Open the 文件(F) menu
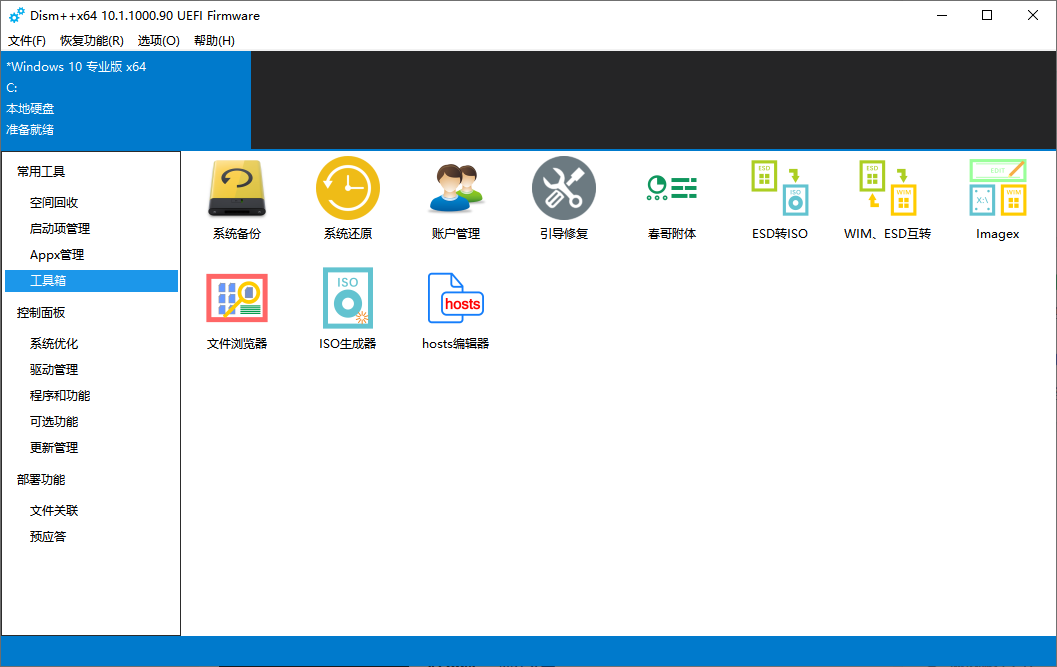The width and height of the screenshot is (1057, 667). tap(27, 40)
